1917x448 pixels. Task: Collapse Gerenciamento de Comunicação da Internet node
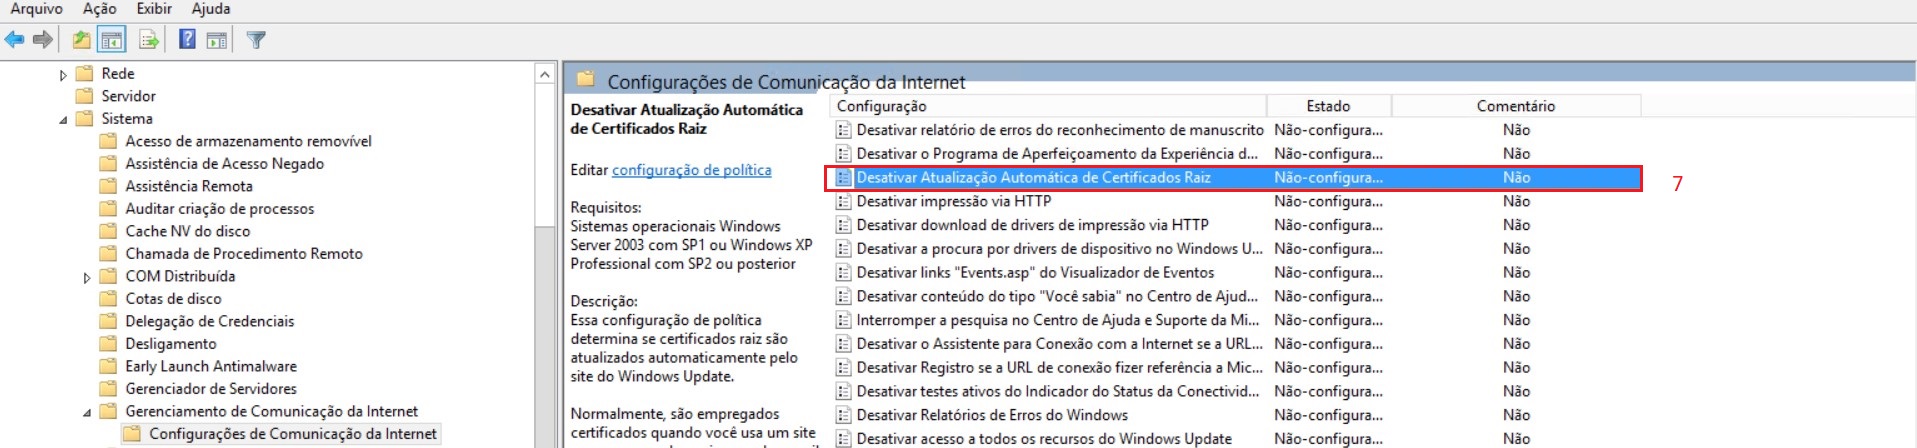click(87, 413)
